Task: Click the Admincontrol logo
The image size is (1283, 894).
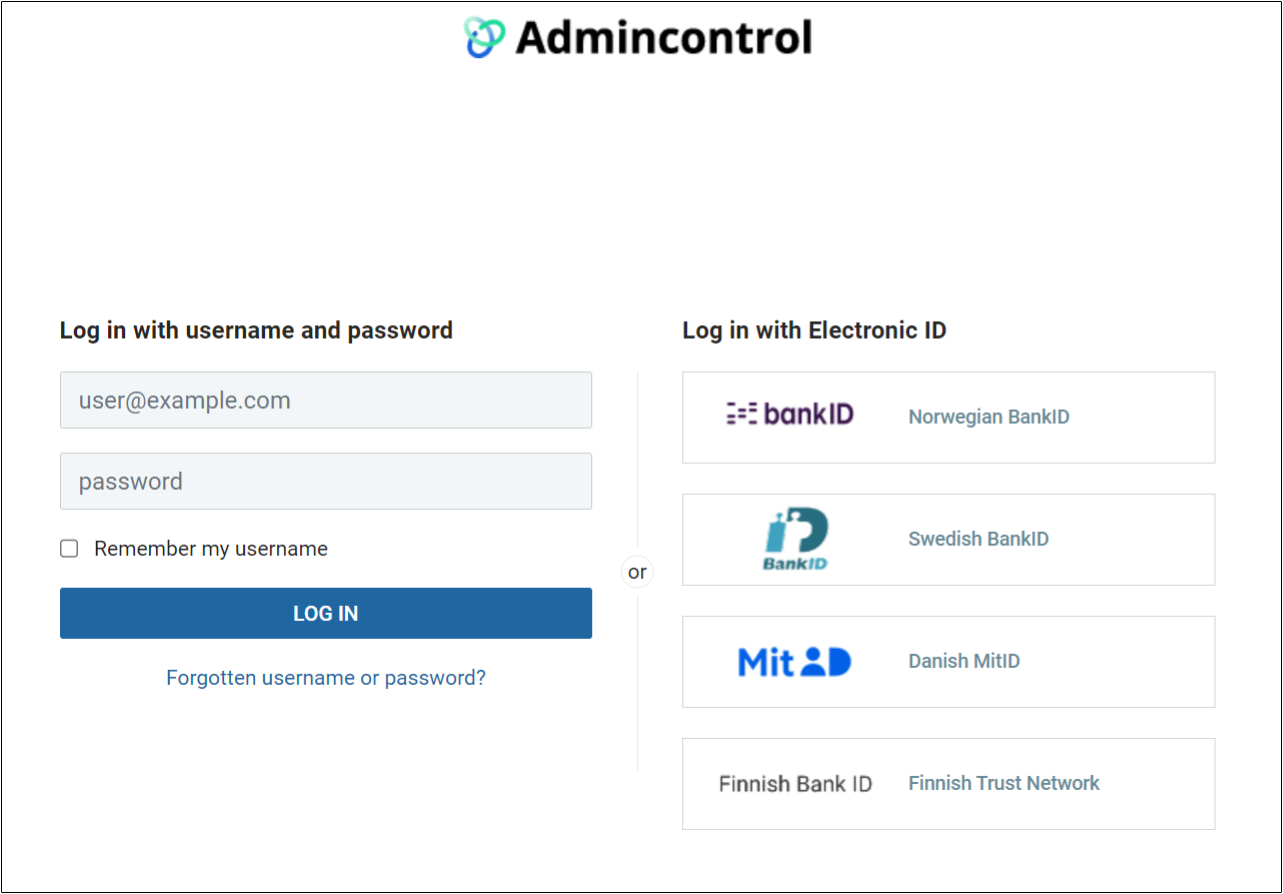Action: (x=637, y=36)
